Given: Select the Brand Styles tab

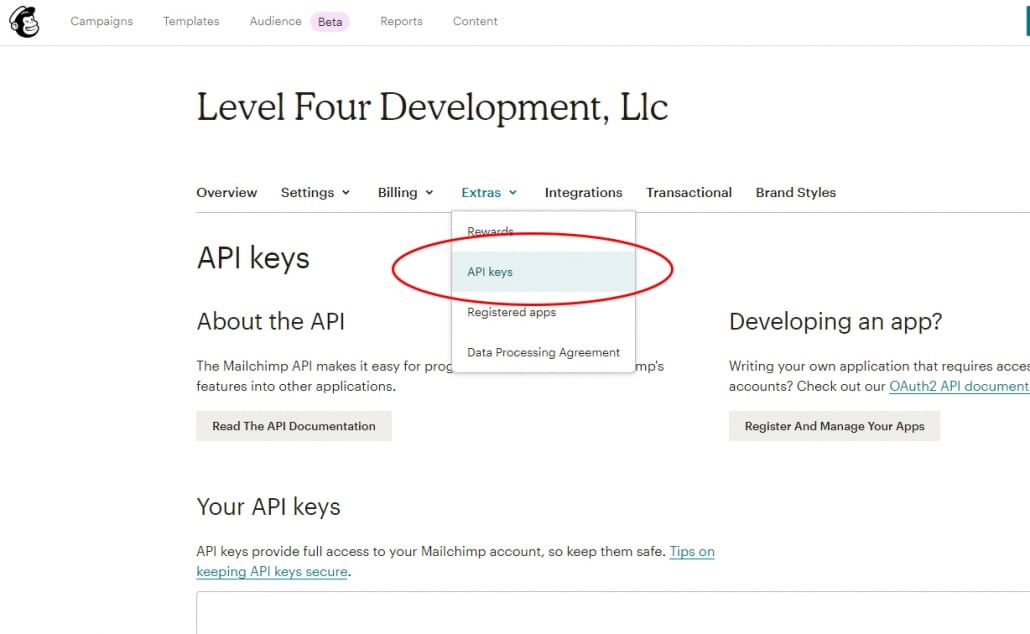Looking at the screenshot, I should click(795, 192).
